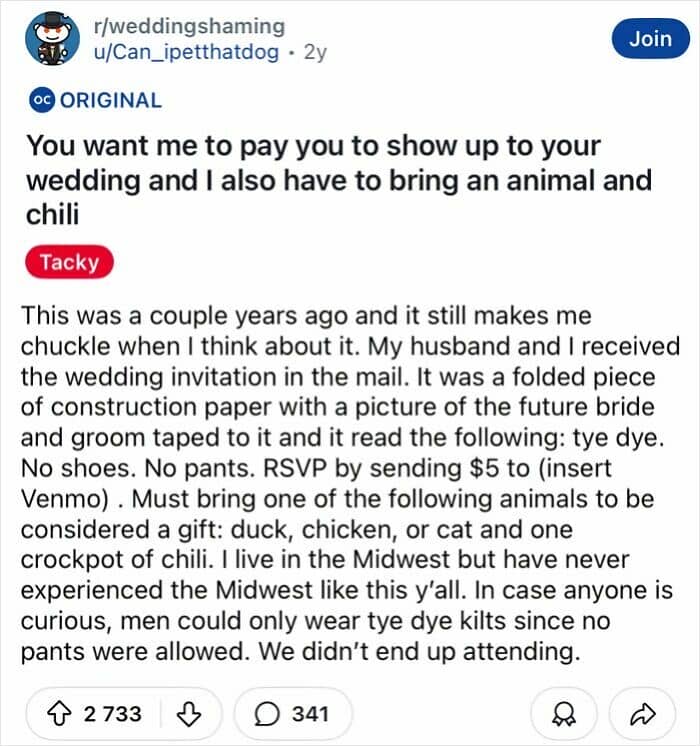Image resolution: width=700 pixels, height=746 pixels.
Task: Open post headline starting 'You want me'
Action: point(339,180)
